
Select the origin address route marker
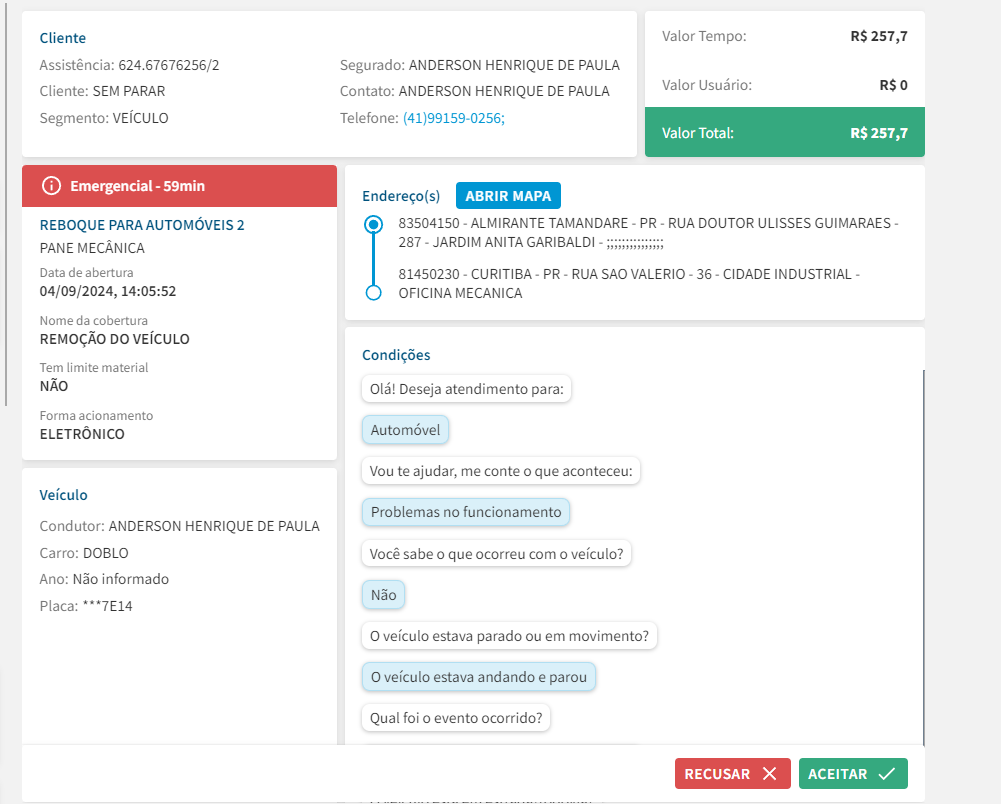pyautogui.click(x=374, y=225)
